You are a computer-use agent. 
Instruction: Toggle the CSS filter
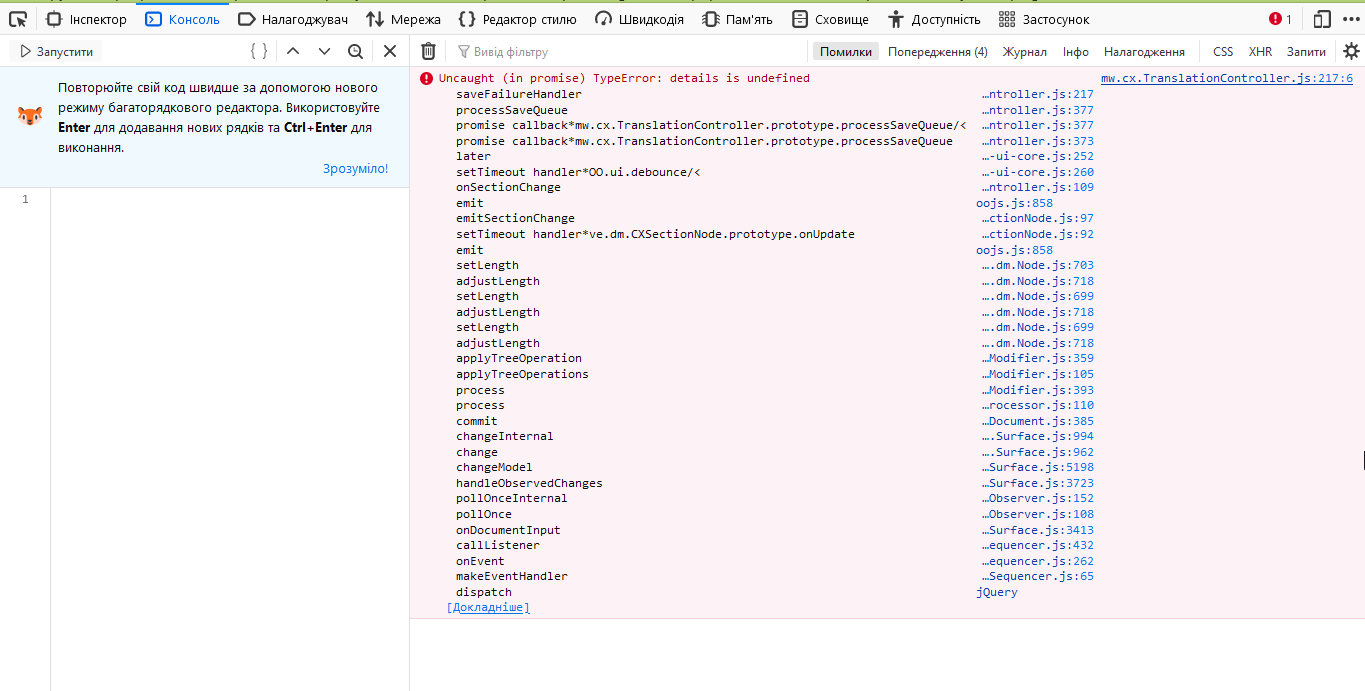[x=1223, y=51]
